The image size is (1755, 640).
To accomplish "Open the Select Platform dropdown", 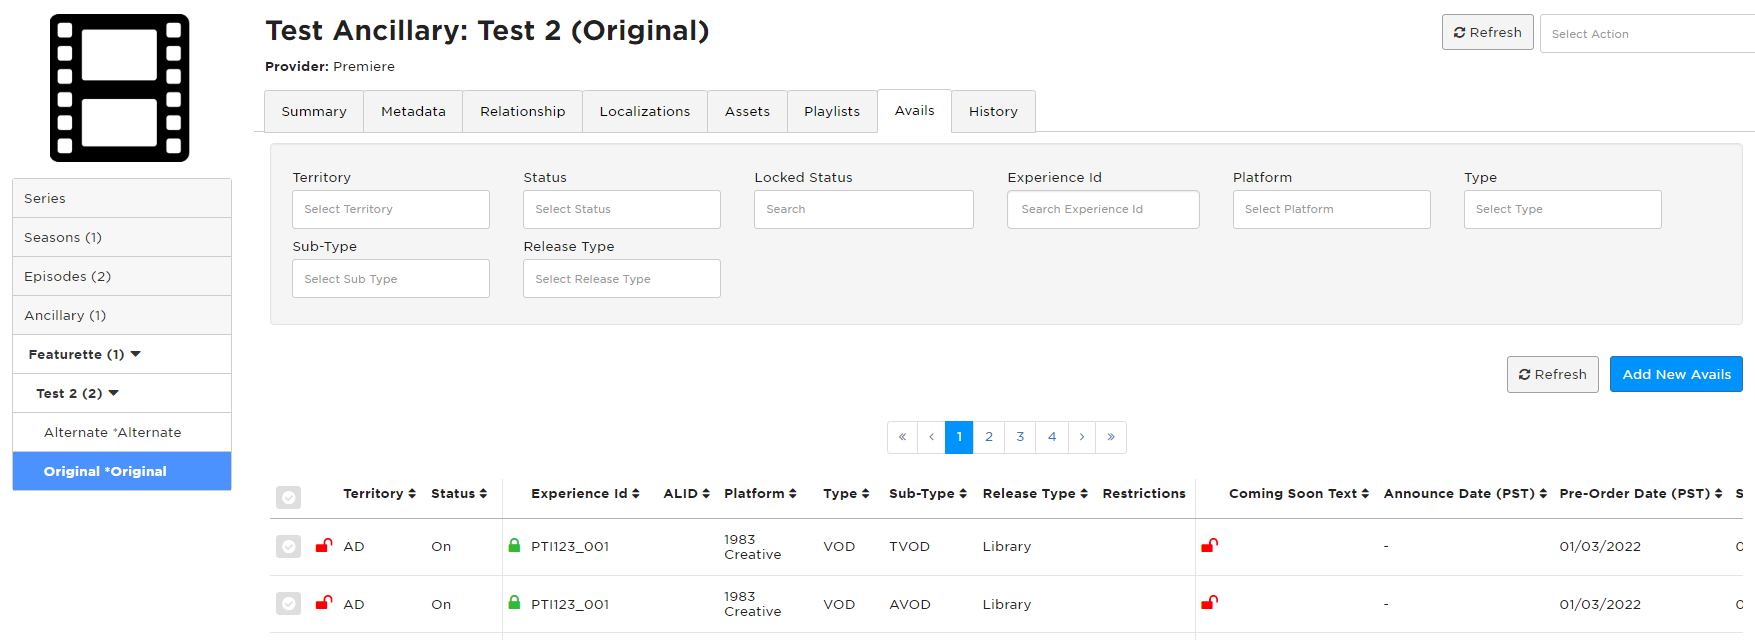I will [1332, 209].
